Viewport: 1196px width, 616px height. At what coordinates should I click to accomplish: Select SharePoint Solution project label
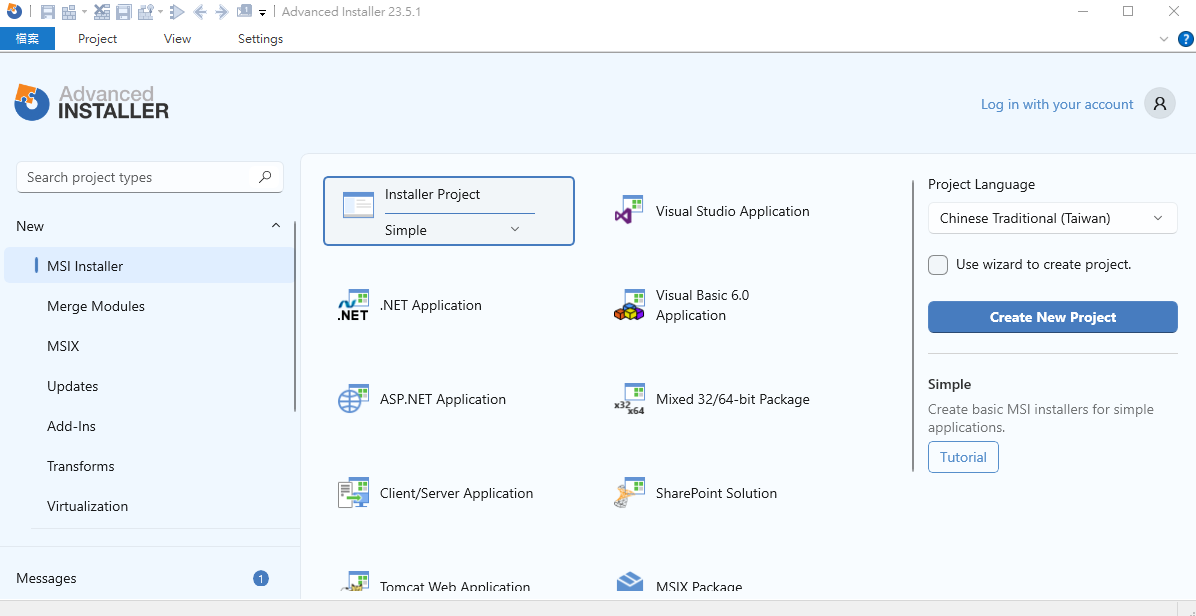click(716, 493)
